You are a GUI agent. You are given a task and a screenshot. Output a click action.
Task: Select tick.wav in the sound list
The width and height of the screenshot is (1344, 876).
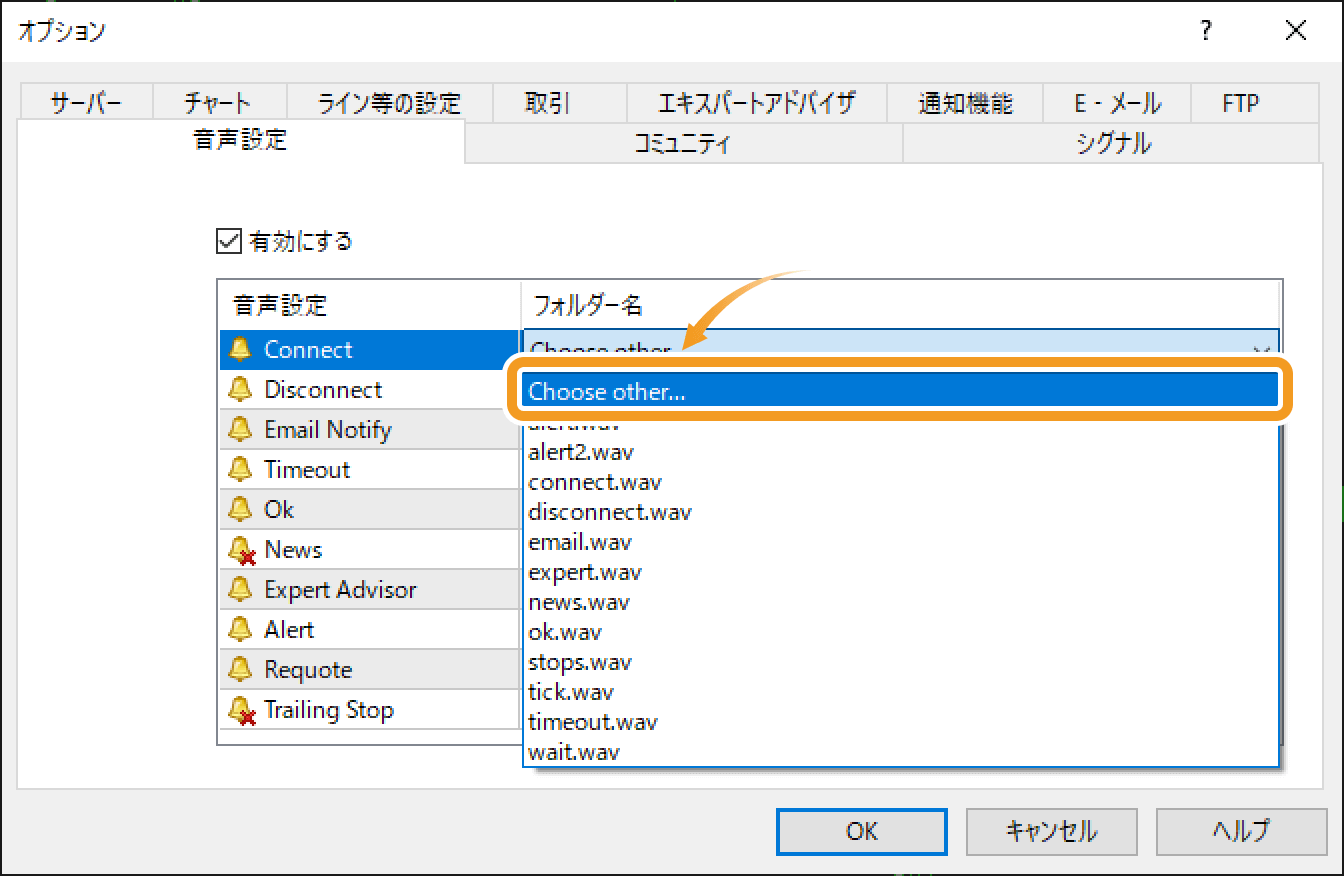[x=570, y=691]
